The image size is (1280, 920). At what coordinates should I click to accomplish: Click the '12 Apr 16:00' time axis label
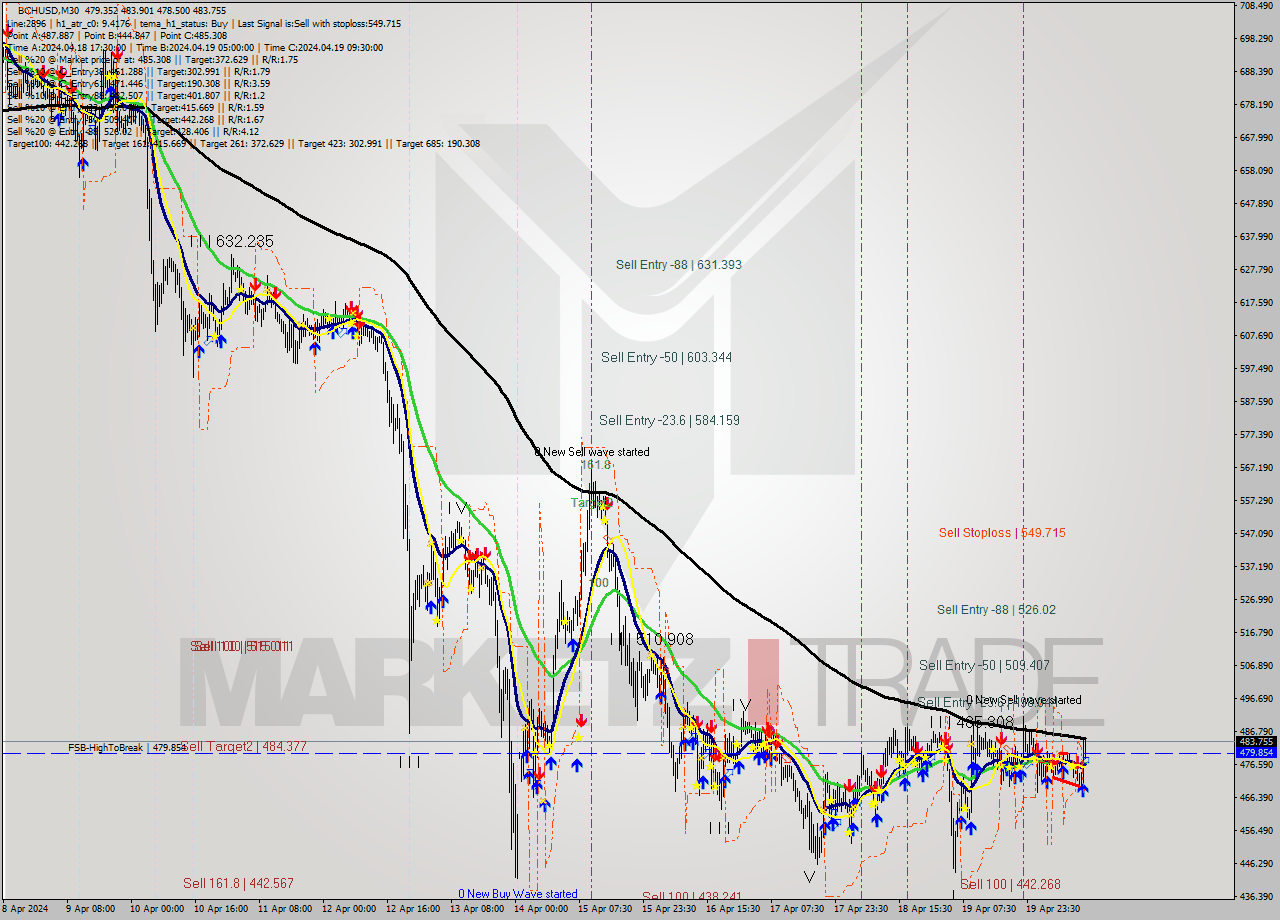[x=412, y=910]
